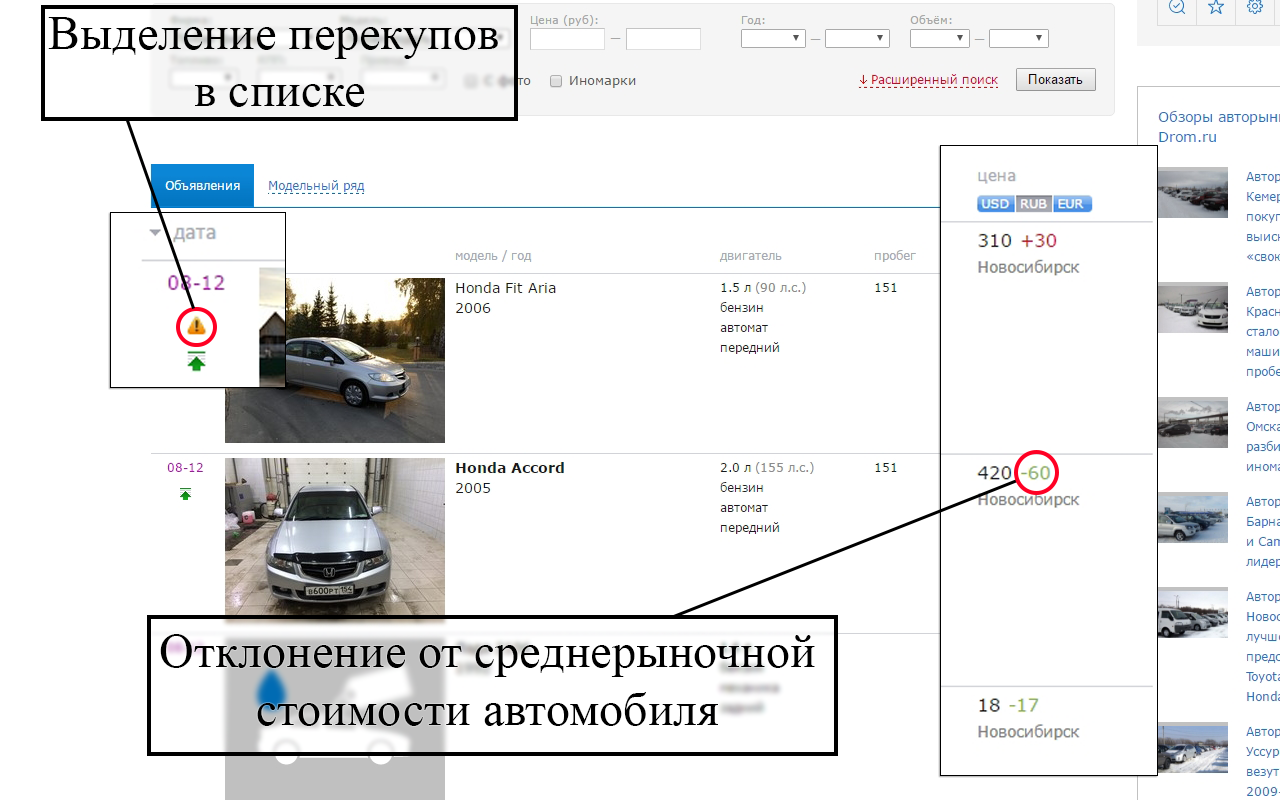The height and width of the screenshot is (800, 1280).
Task: Click the 151 mileage in the Honda Accord row
Action: (x=886, y=468)
